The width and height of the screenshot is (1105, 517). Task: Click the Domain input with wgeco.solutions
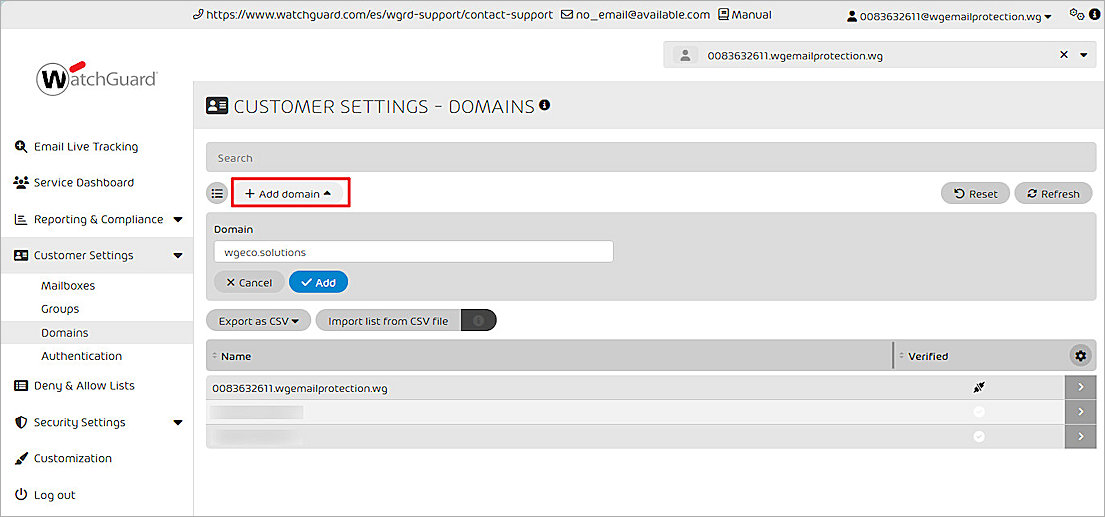tap(414, 251)
